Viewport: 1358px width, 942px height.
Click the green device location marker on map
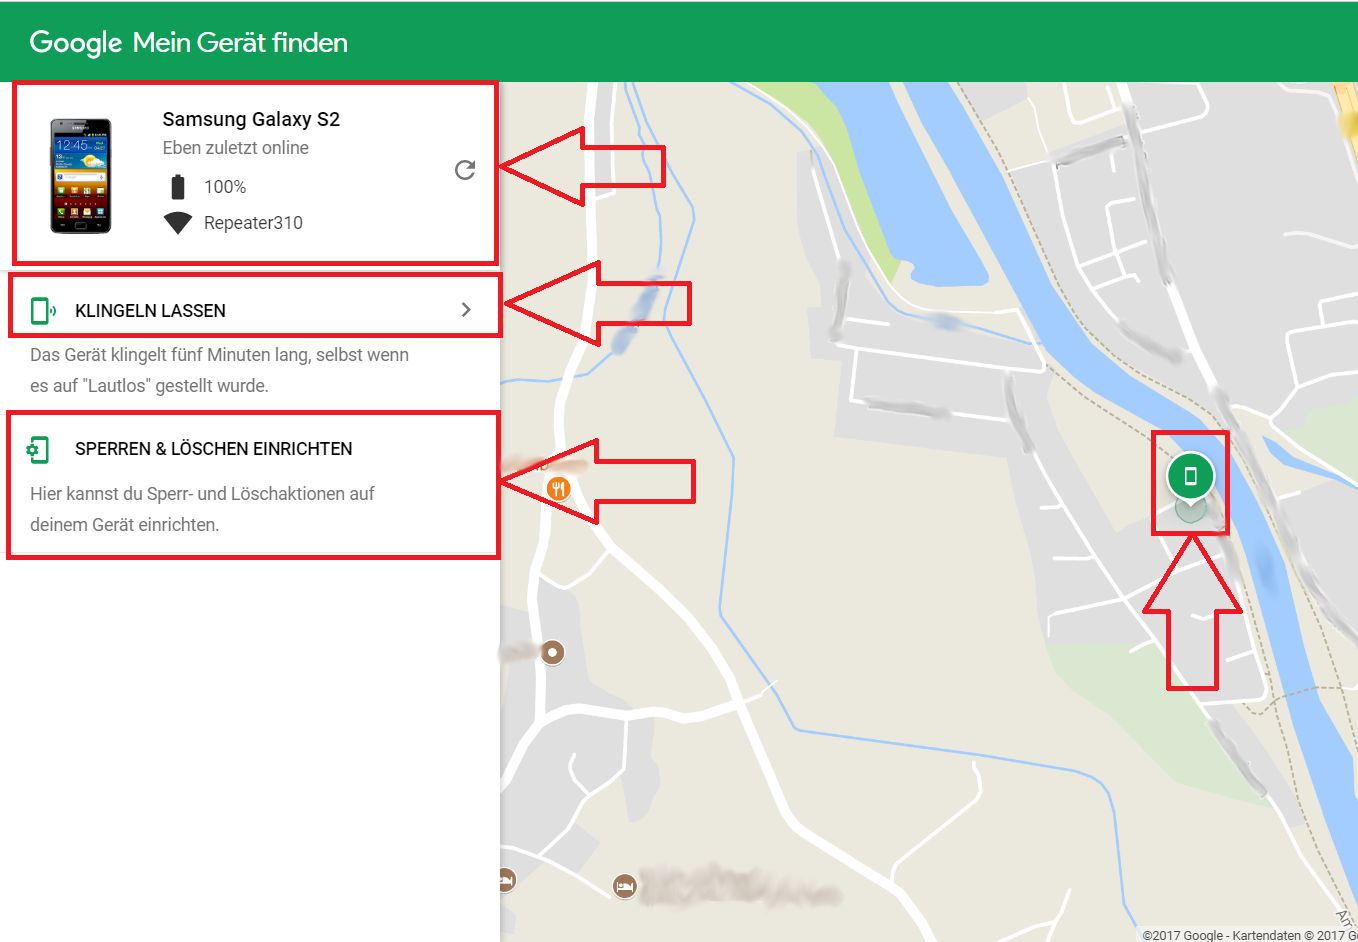(x=1190, y=477)
